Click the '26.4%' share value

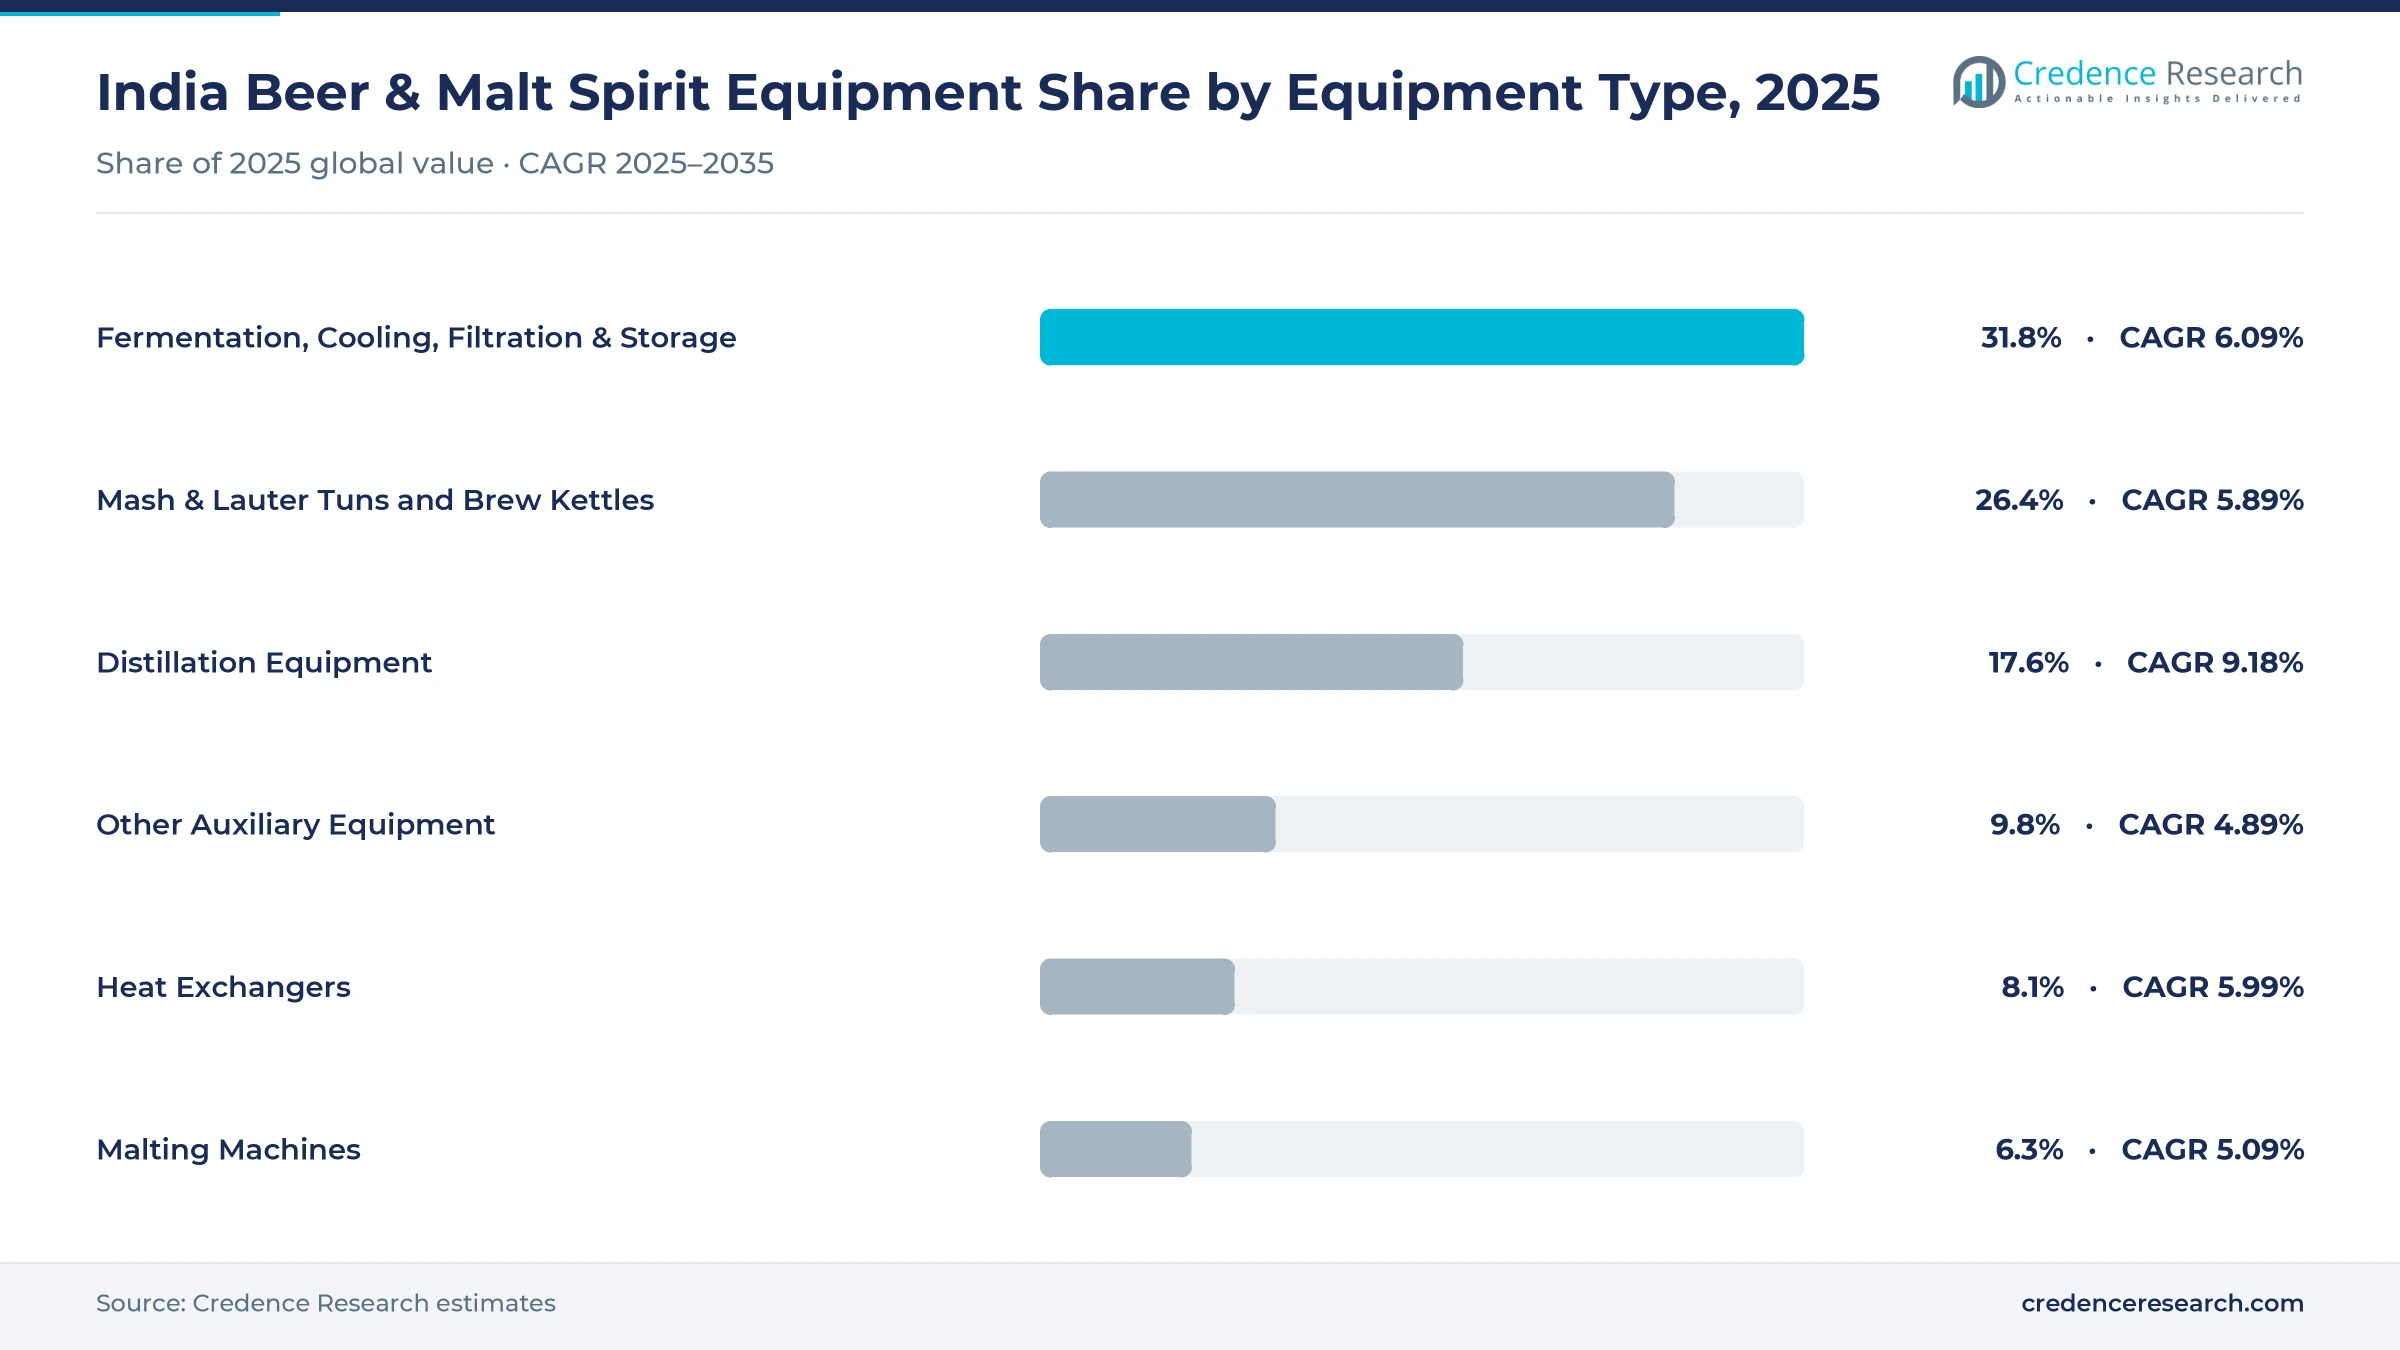(x=2019, y=500)
